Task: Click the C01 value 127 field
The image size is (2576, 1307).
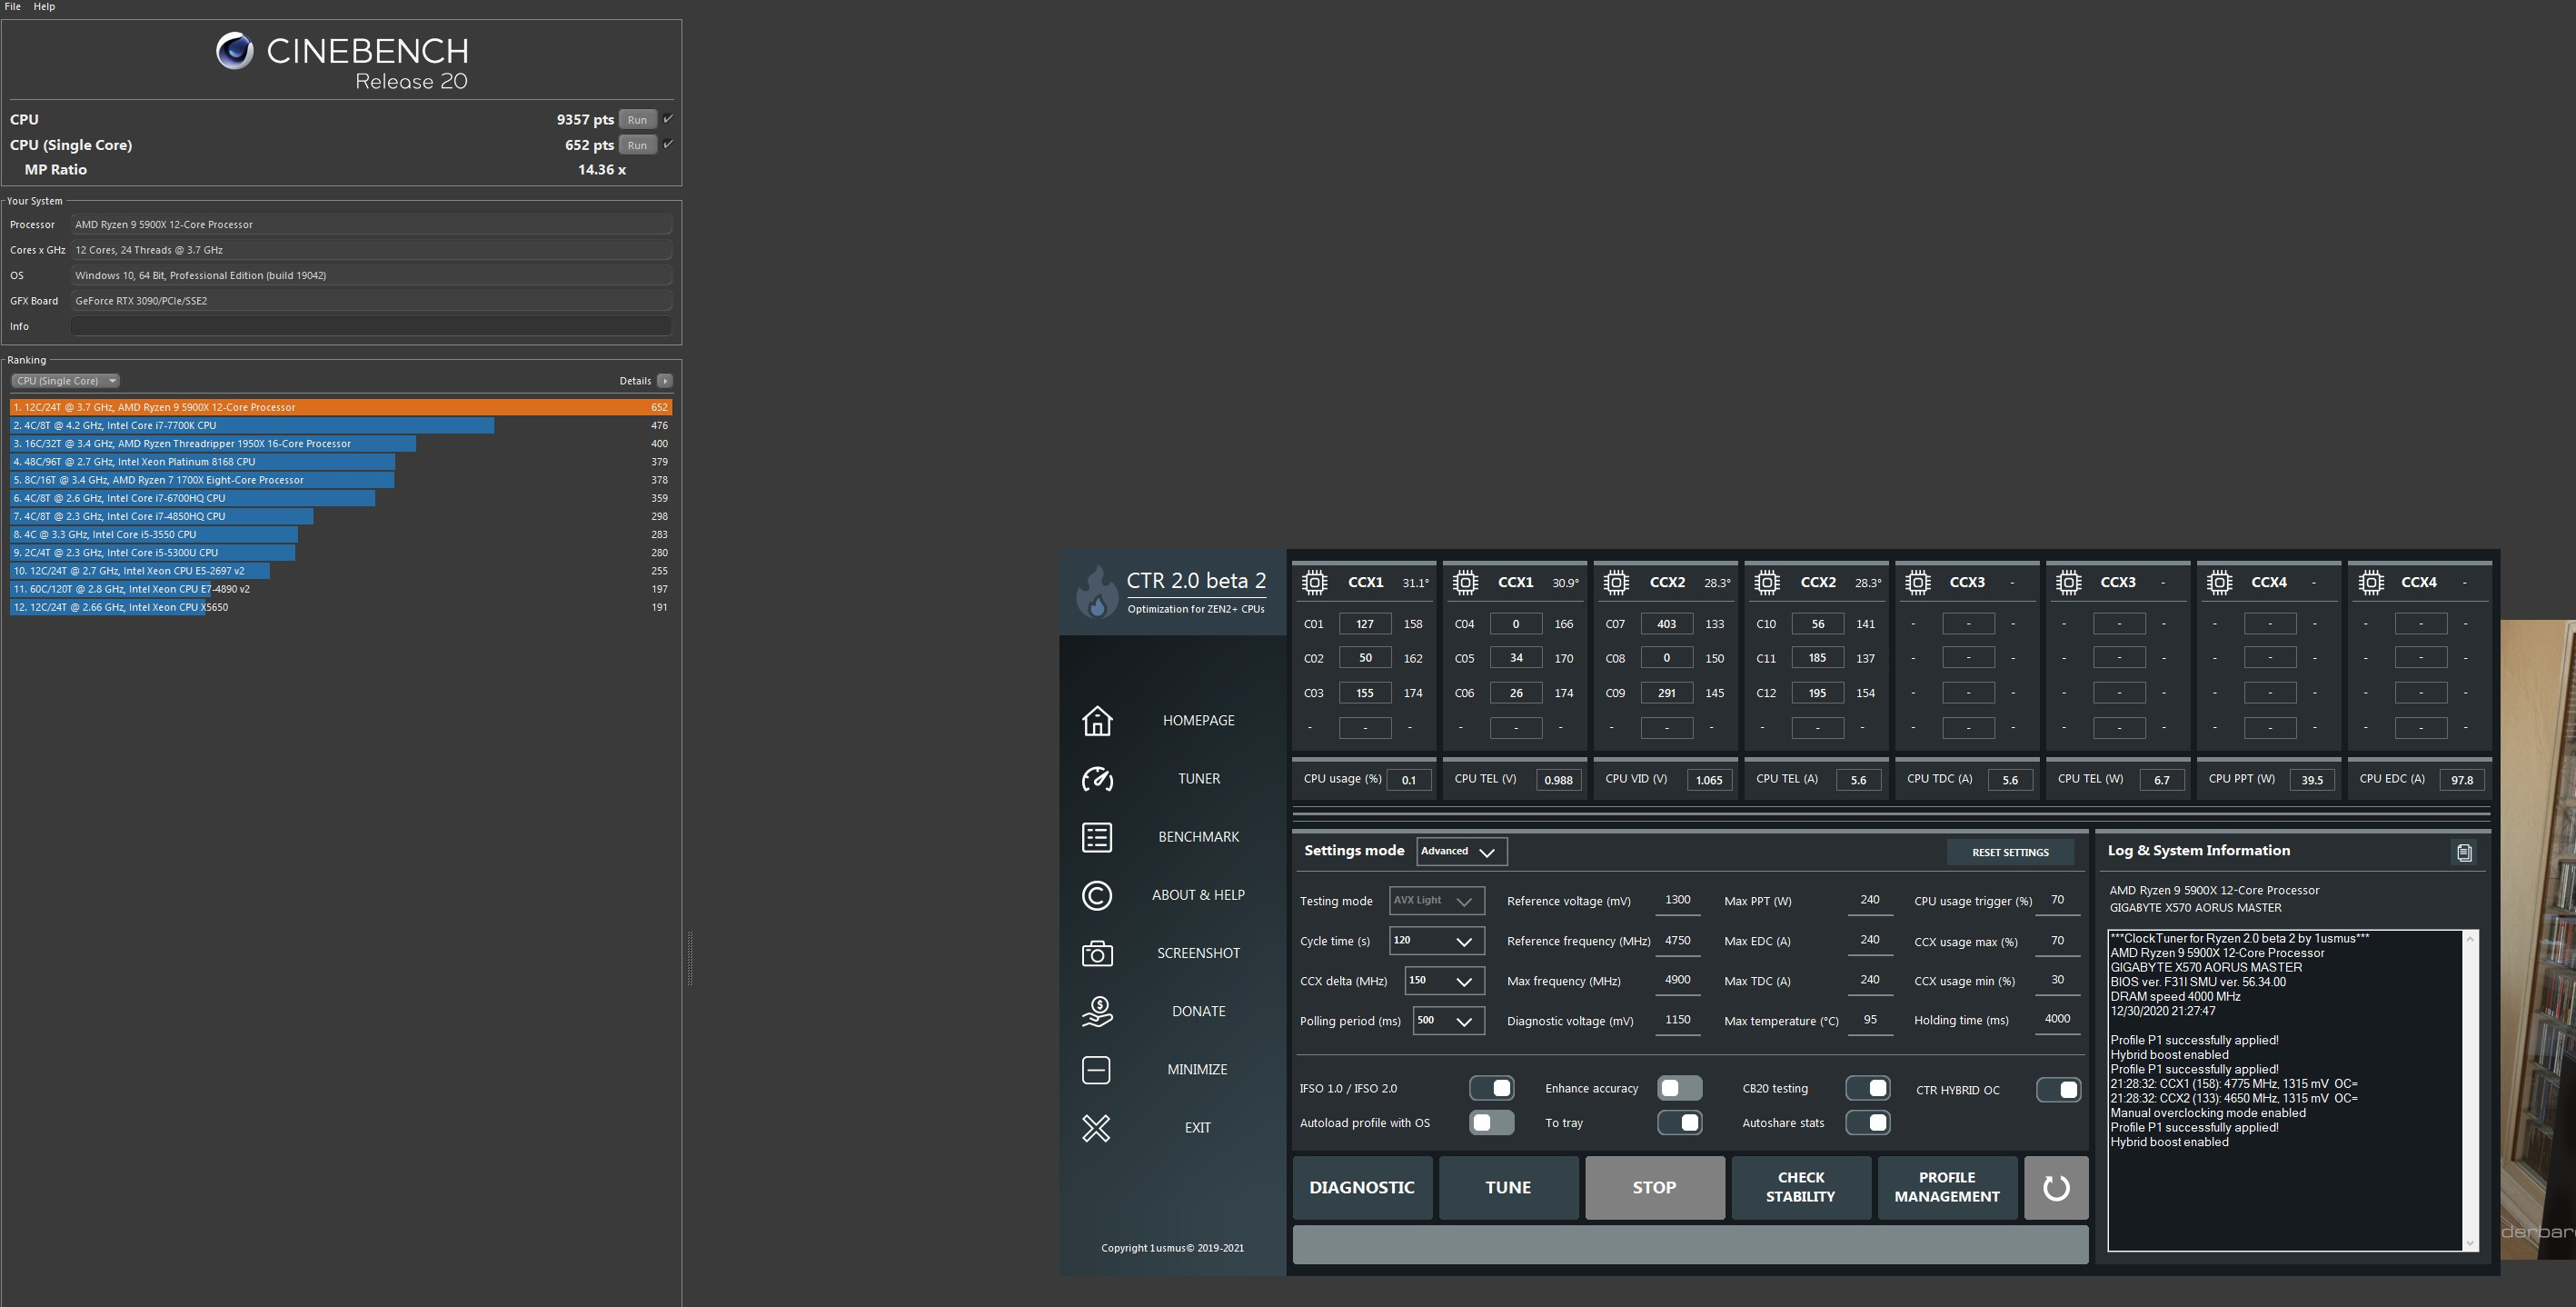Action: (1365, 624)
